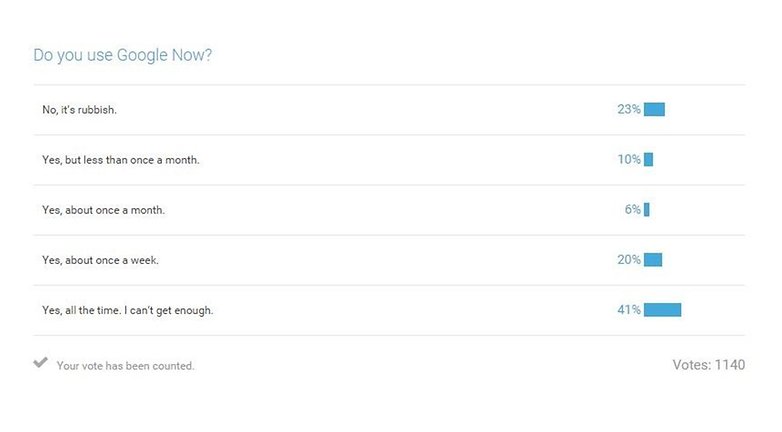
Task: Click the 6% result bar
Action: [x=647, y=210]
